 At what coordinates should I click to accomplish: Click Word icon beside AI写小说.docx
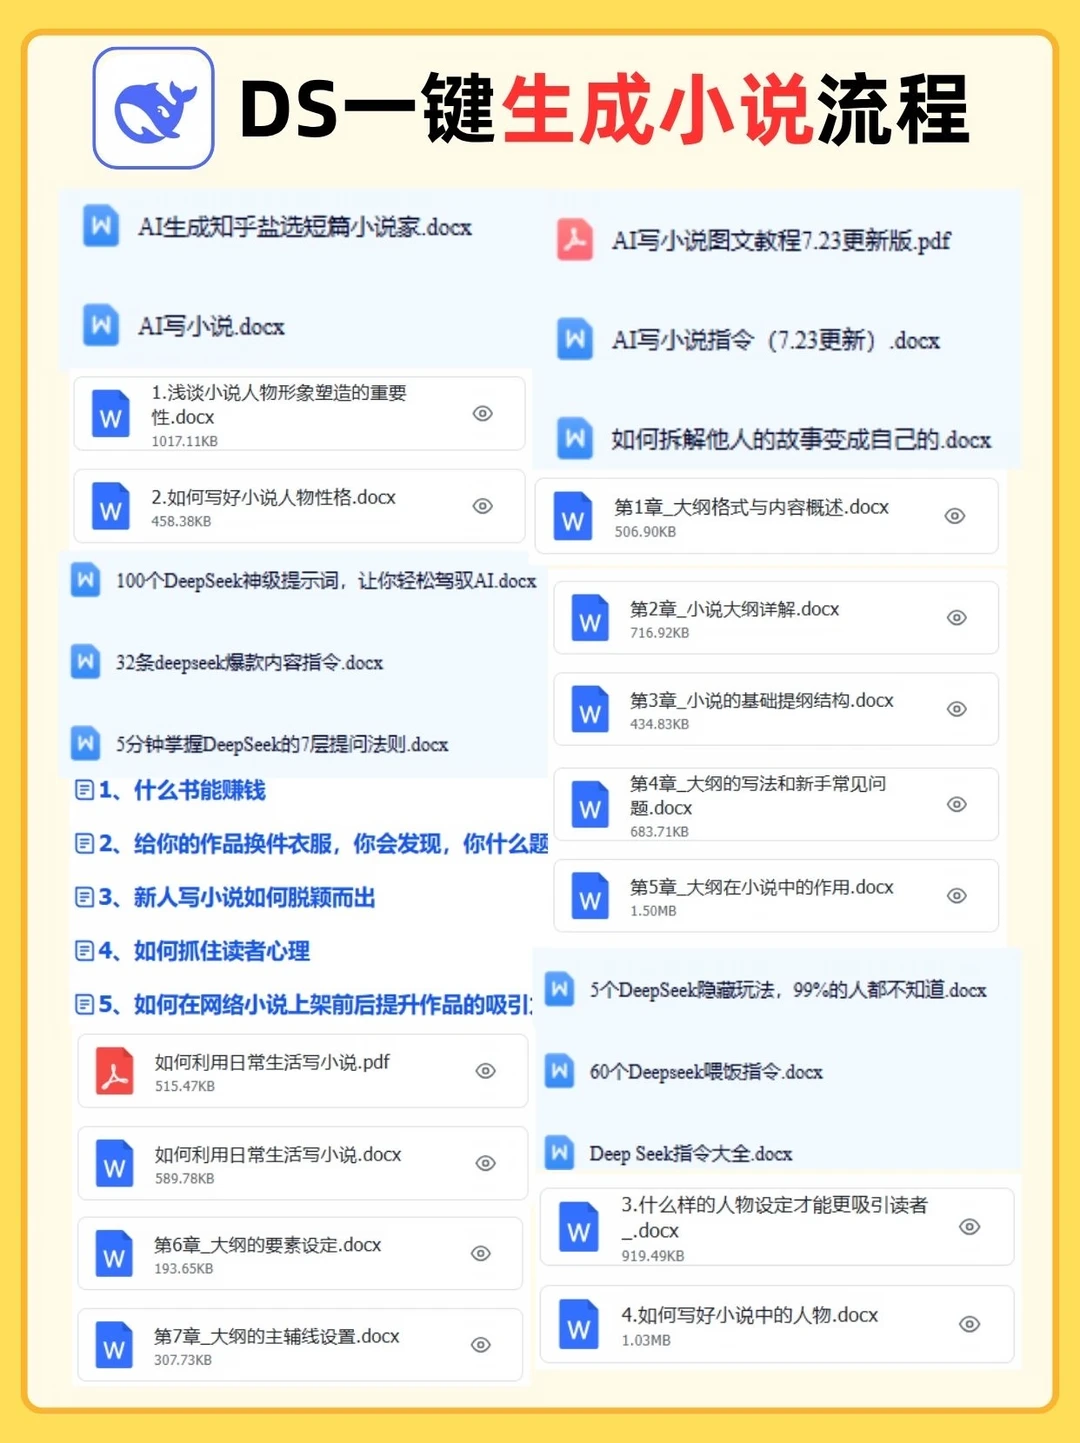100,325
